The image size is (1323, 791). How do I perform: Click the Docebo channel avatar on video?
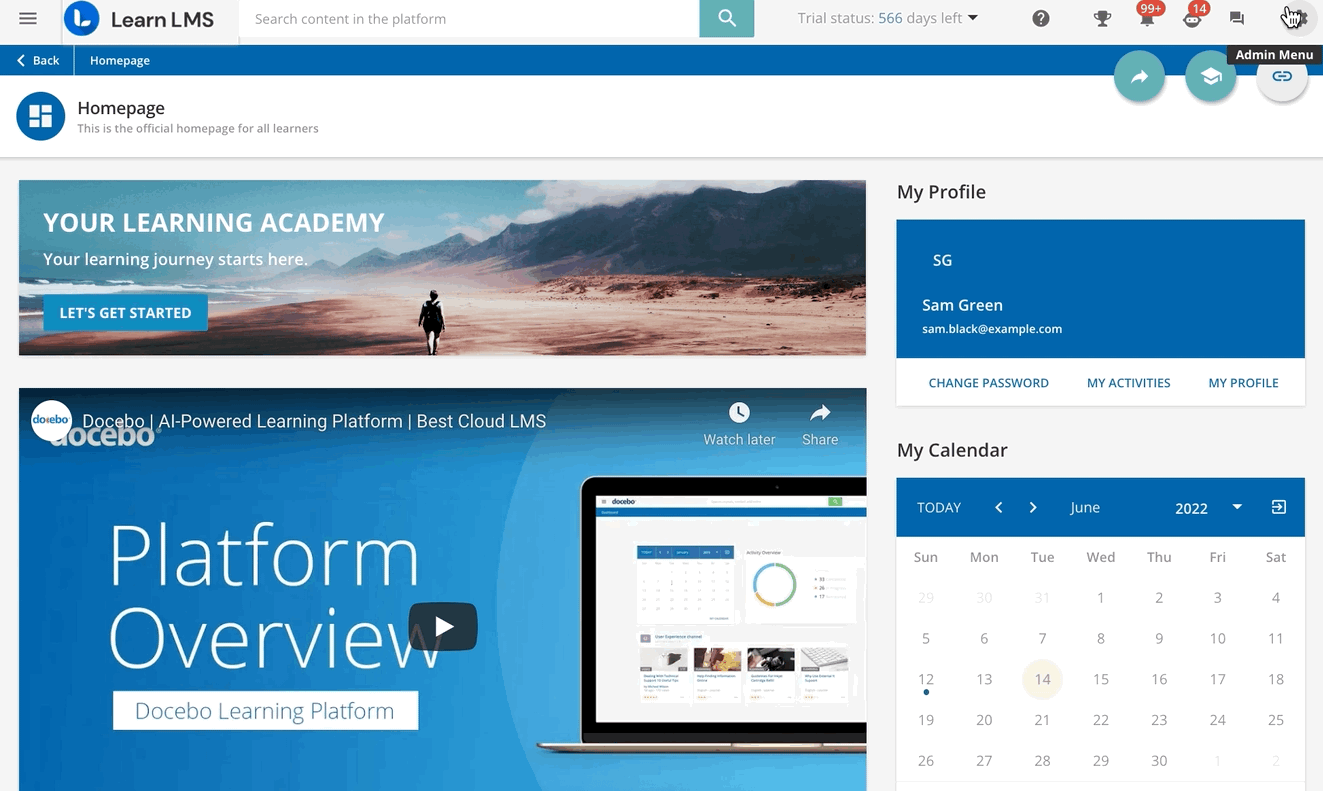click(51, 421)
